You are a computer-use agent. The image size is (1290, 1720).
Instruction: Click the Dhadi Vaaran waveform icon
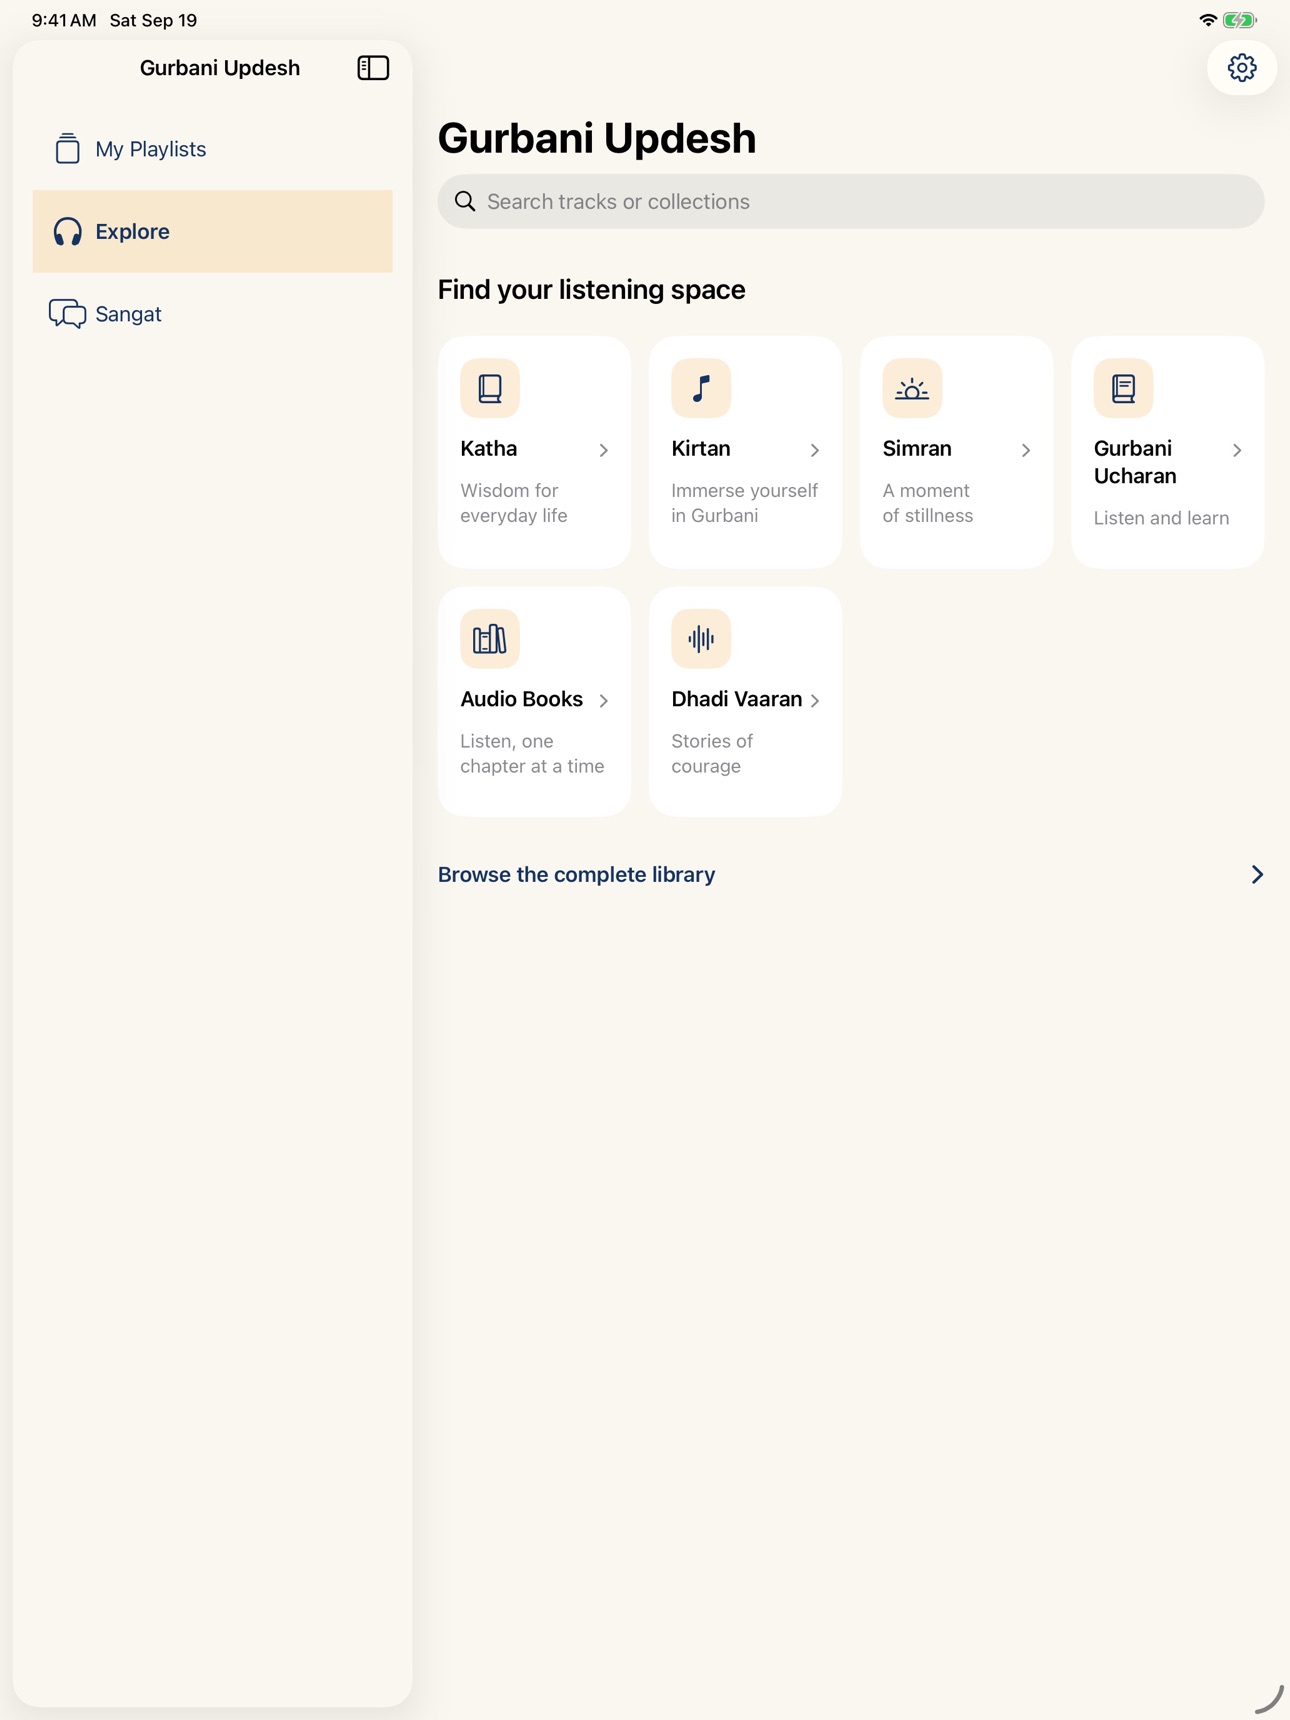pyautogui.click(x=701, y=638)
